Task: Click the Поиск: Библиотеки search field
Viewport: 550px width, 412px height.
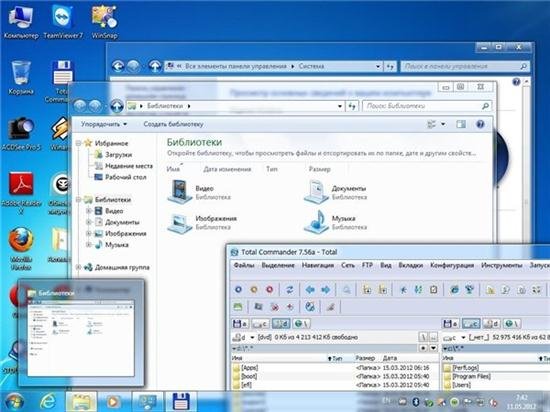Action: pyautogui.click(x=427, y=106)
